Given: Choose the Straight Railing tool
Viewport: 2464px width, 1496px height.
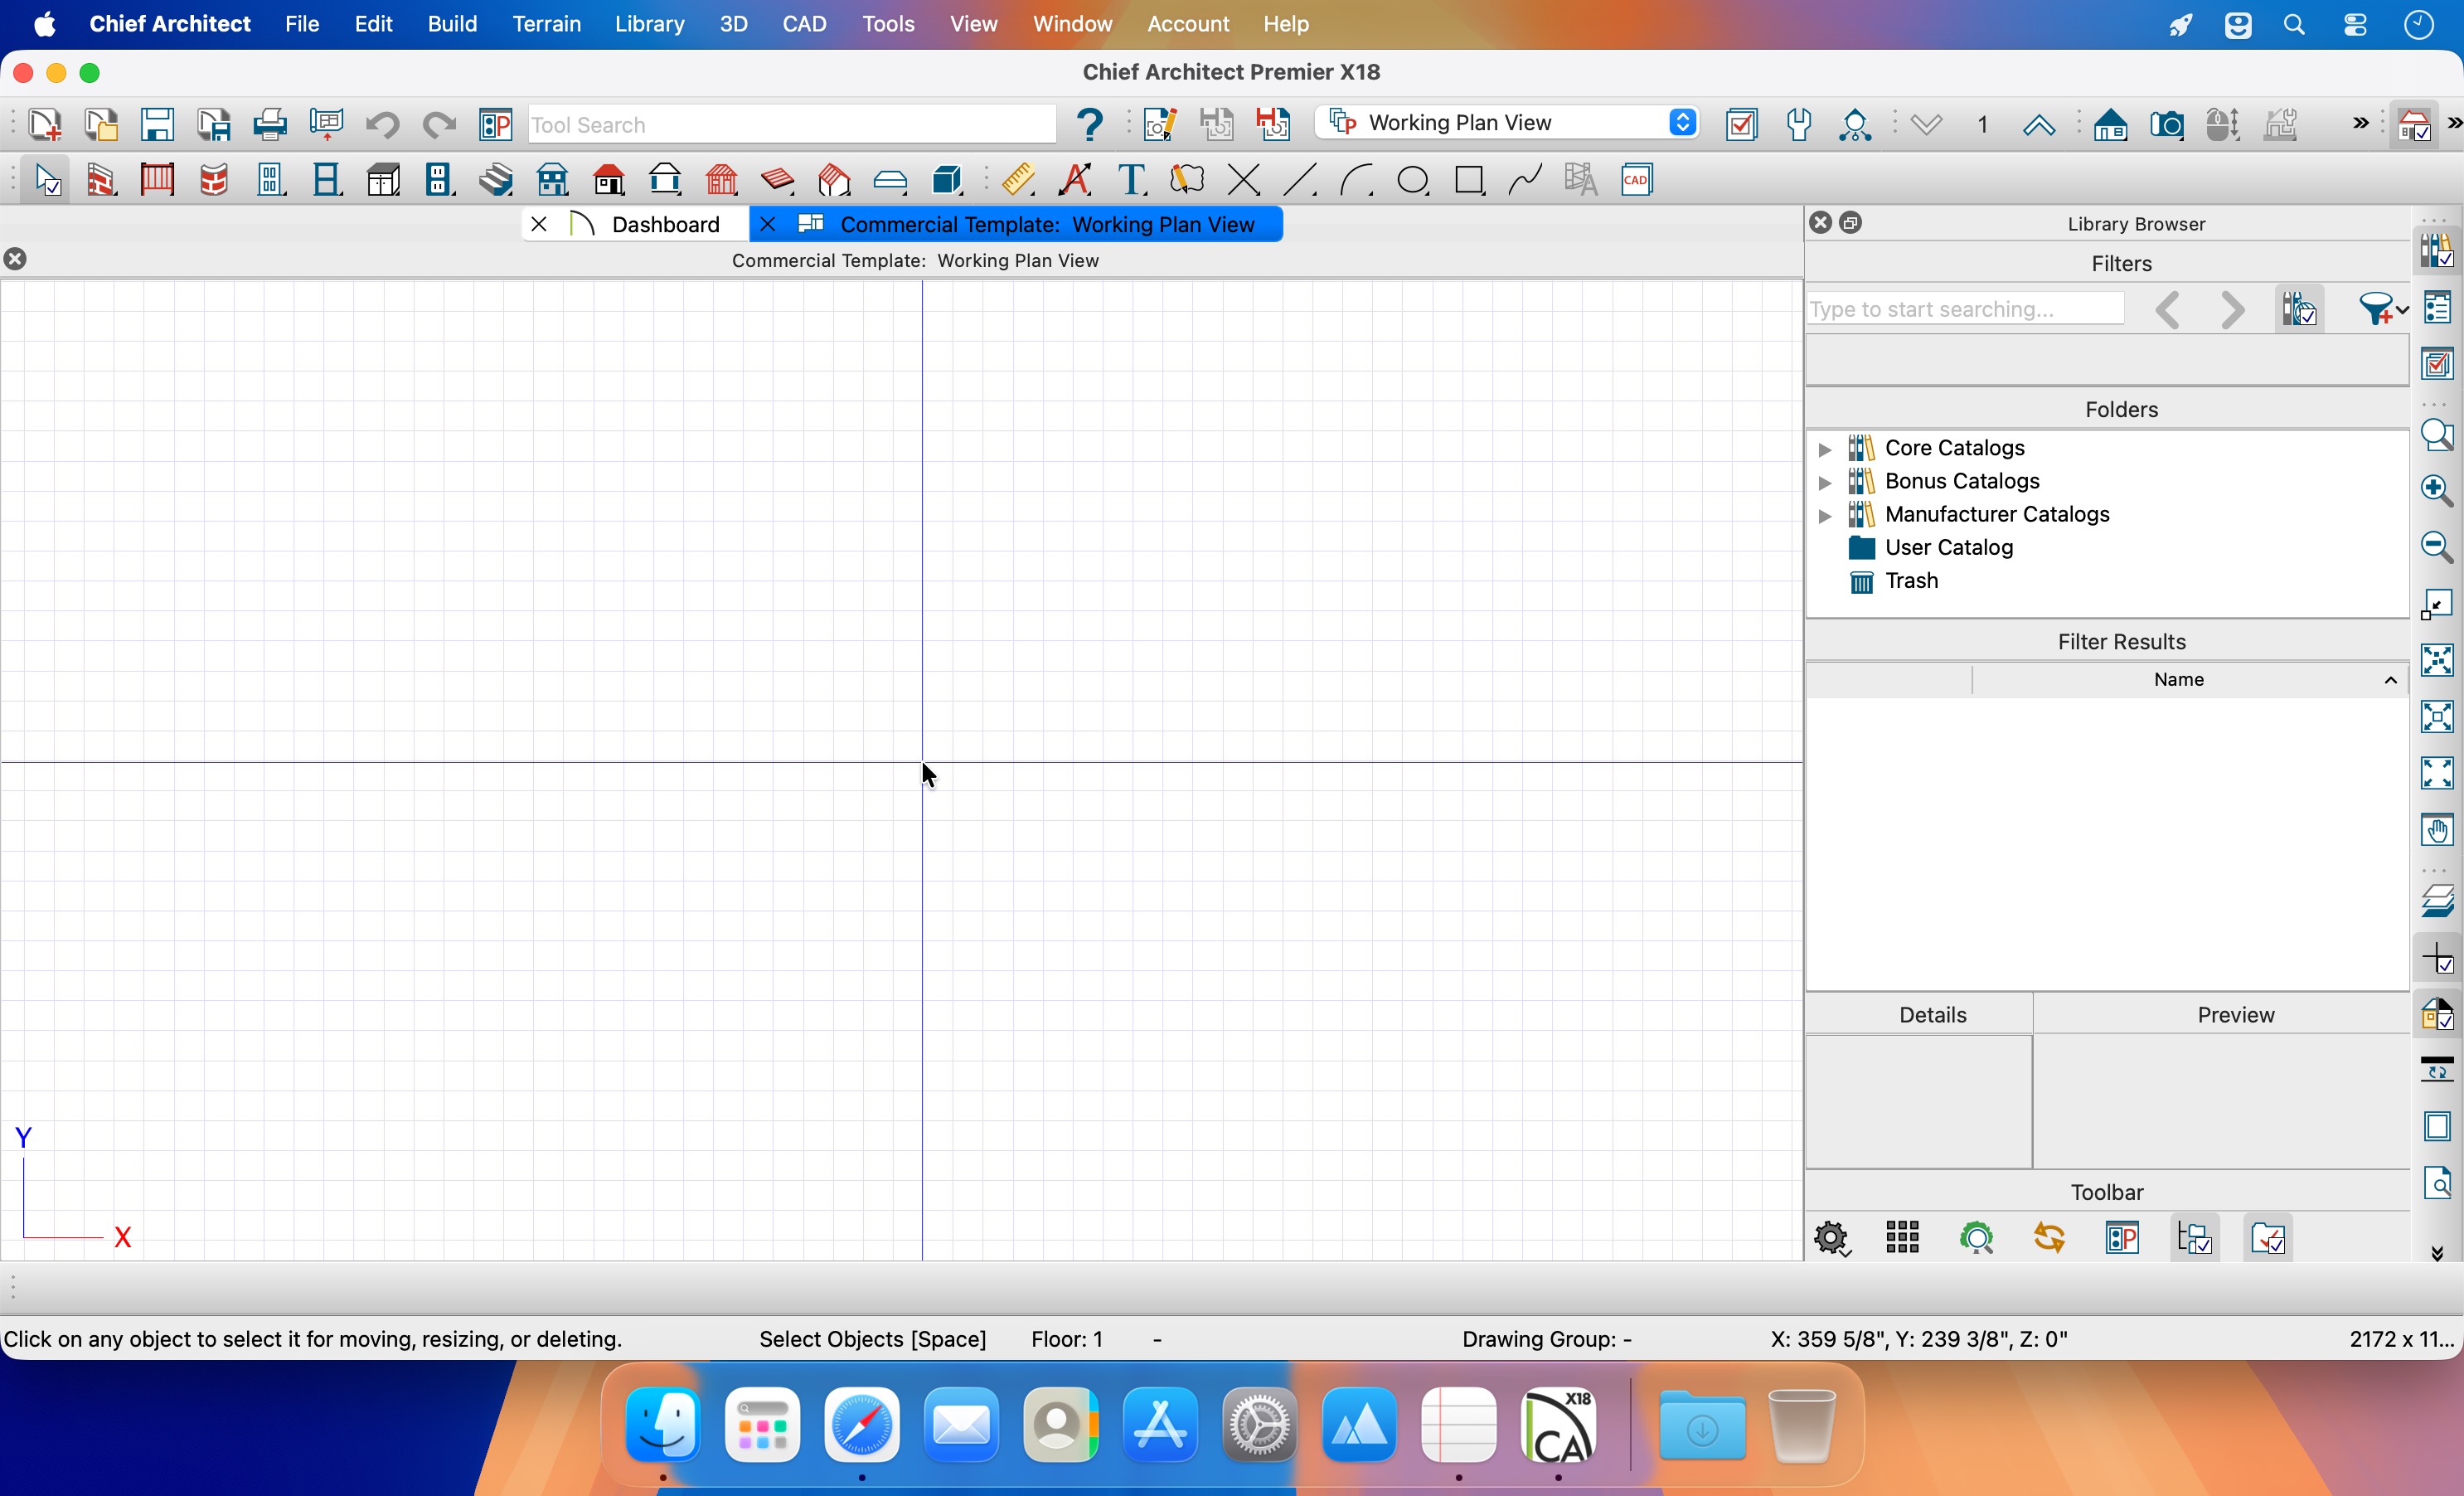Looking at the screenshot, I should [157, 180].
